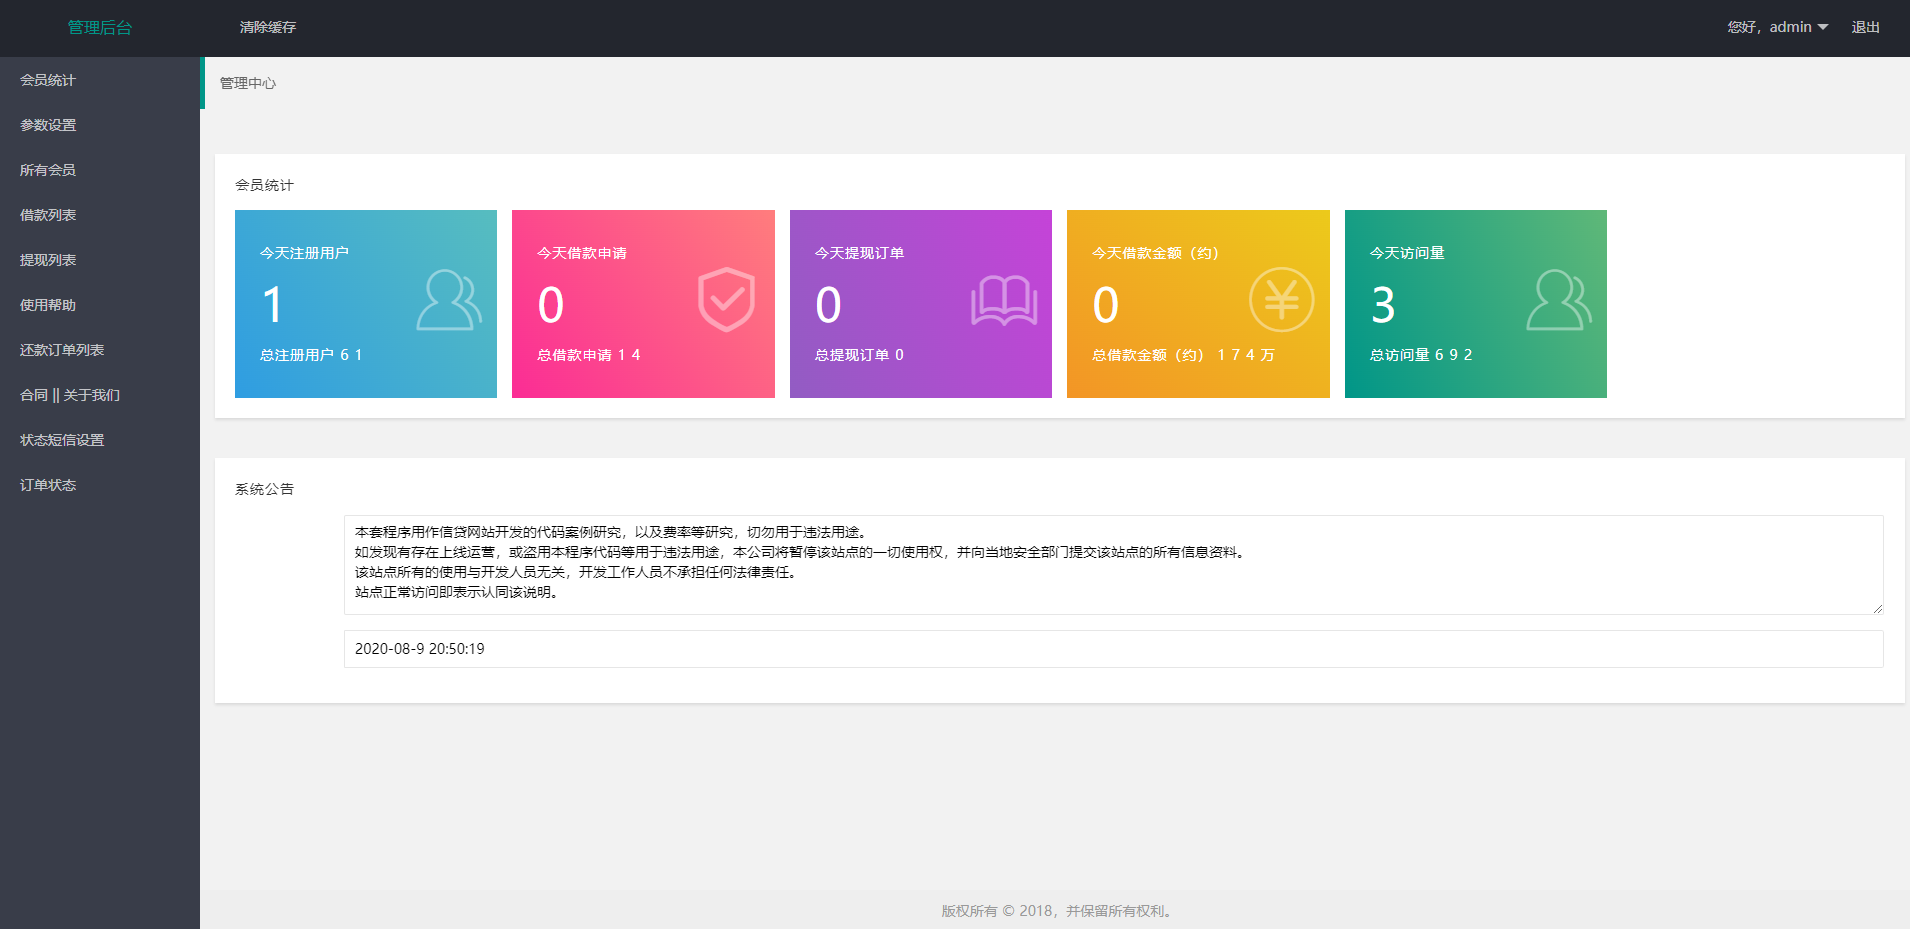Select 所有会员 in the sidebar
The image size is (1910, 929).
47,169
